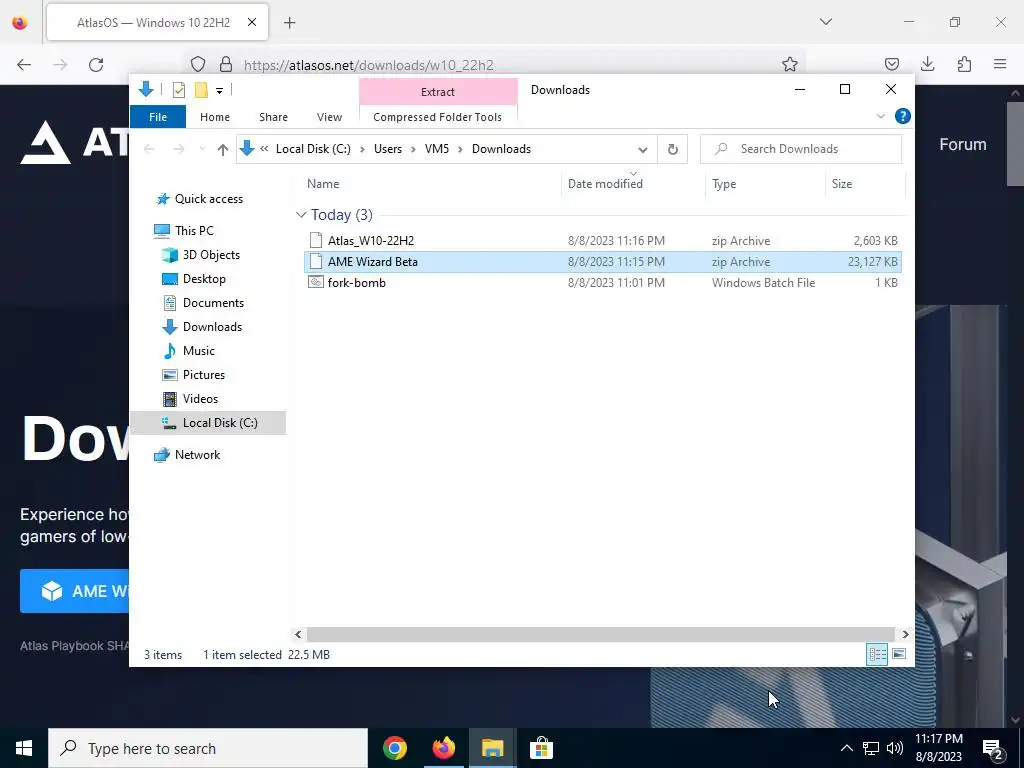Switch to Details view layout button
The height and width of the screenshot is (768, 1024).
pyautogui.click(x=876, y=654)
